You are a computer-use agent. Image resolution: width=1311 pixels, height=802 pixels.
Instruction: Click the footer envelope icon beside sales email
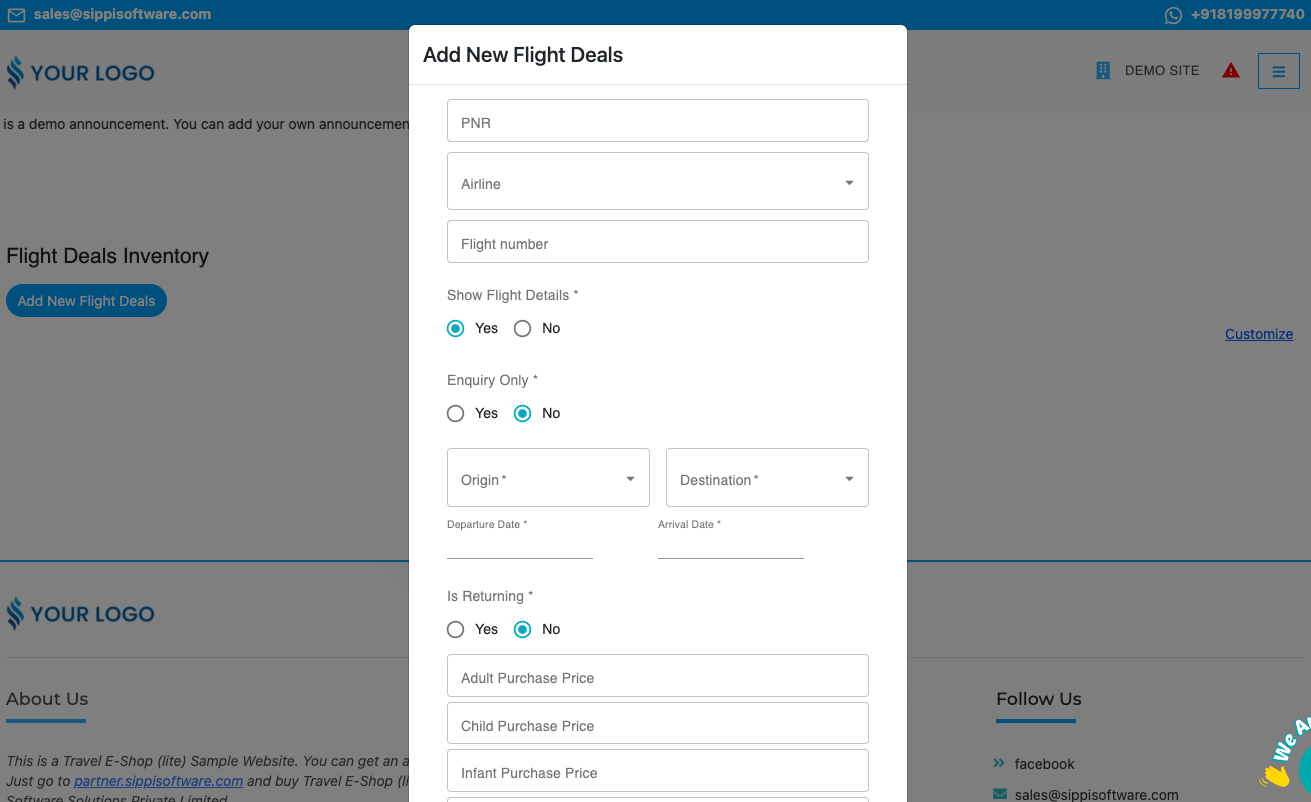(1000, 795)
